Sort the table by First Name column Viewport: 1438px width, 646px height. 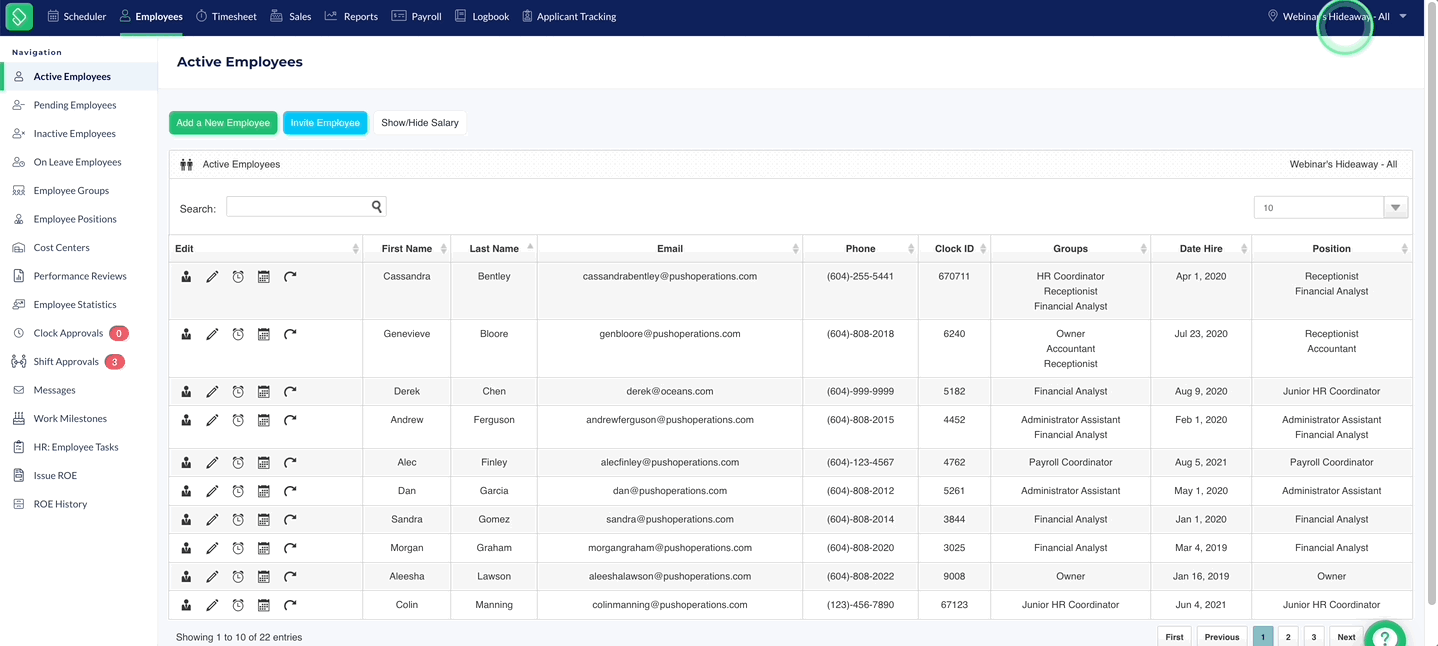coord(406,248)
